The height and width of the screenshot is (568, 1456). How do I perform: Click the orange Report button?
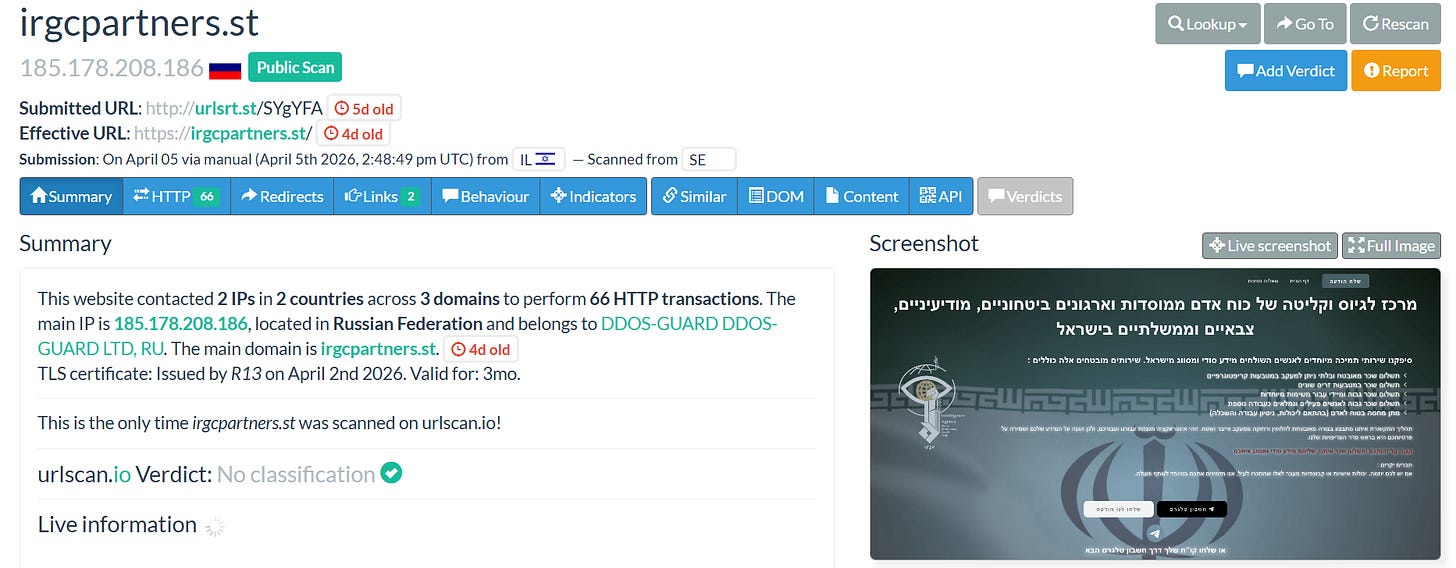click(1396, 70)
